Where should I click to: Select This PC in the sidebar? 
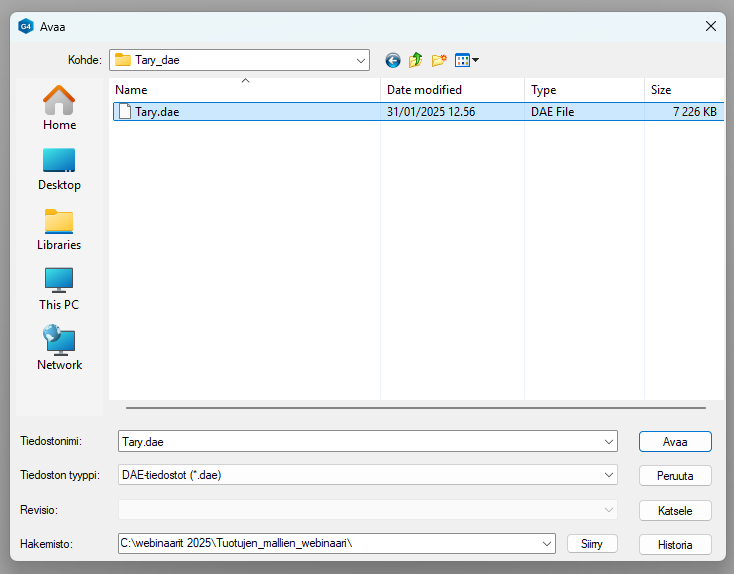tap(59, 288)
